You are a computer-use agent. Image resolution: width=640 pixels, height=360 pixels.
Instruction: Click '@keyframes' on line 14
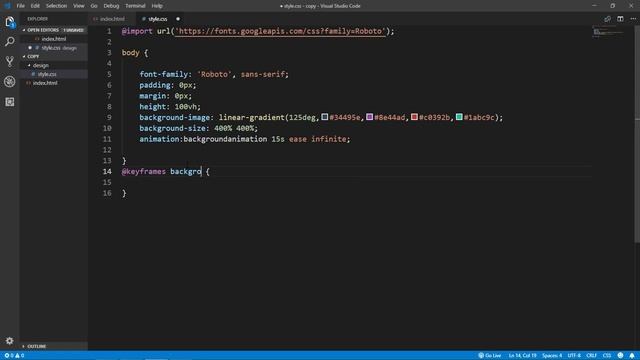pos(144,171)
